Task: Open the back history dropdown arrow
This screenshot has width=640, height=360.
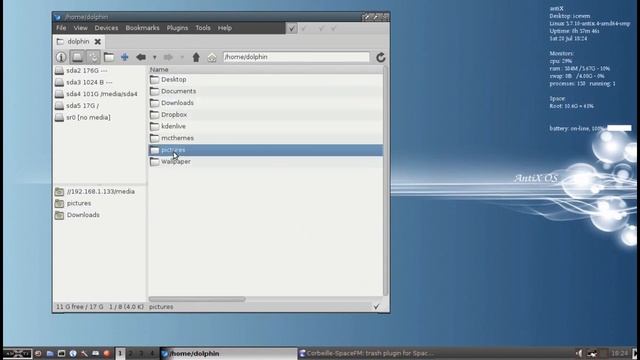Action: point(155,58)
